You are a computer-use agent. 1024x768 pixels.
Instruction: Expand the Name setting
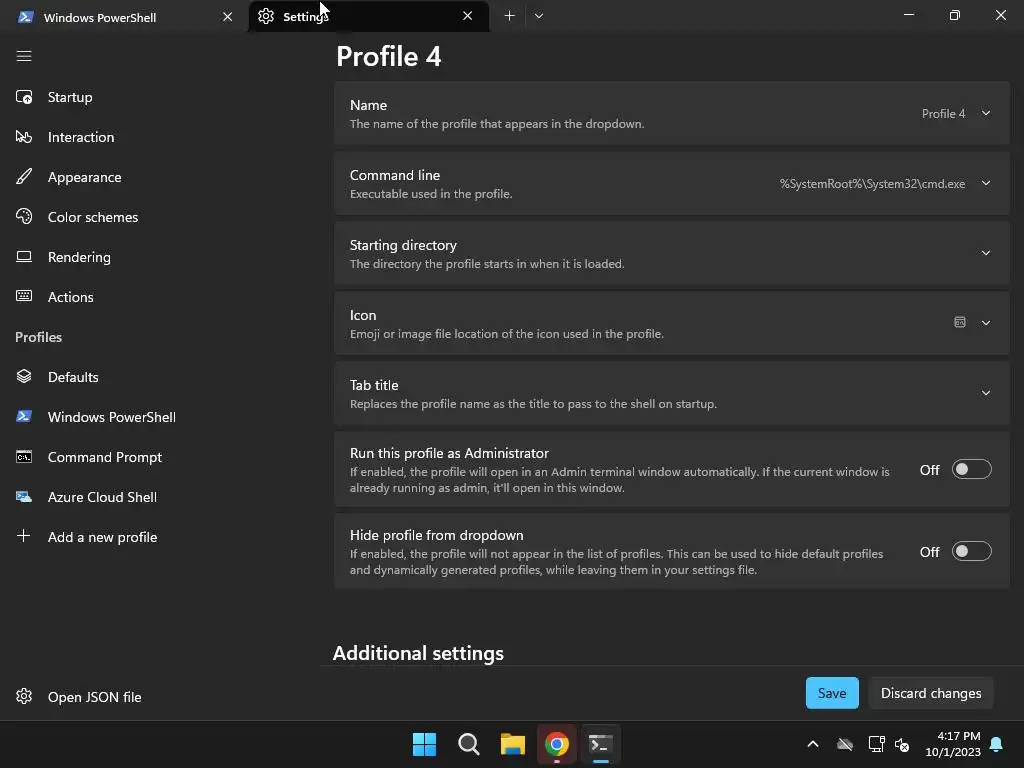tap(986, 114)
